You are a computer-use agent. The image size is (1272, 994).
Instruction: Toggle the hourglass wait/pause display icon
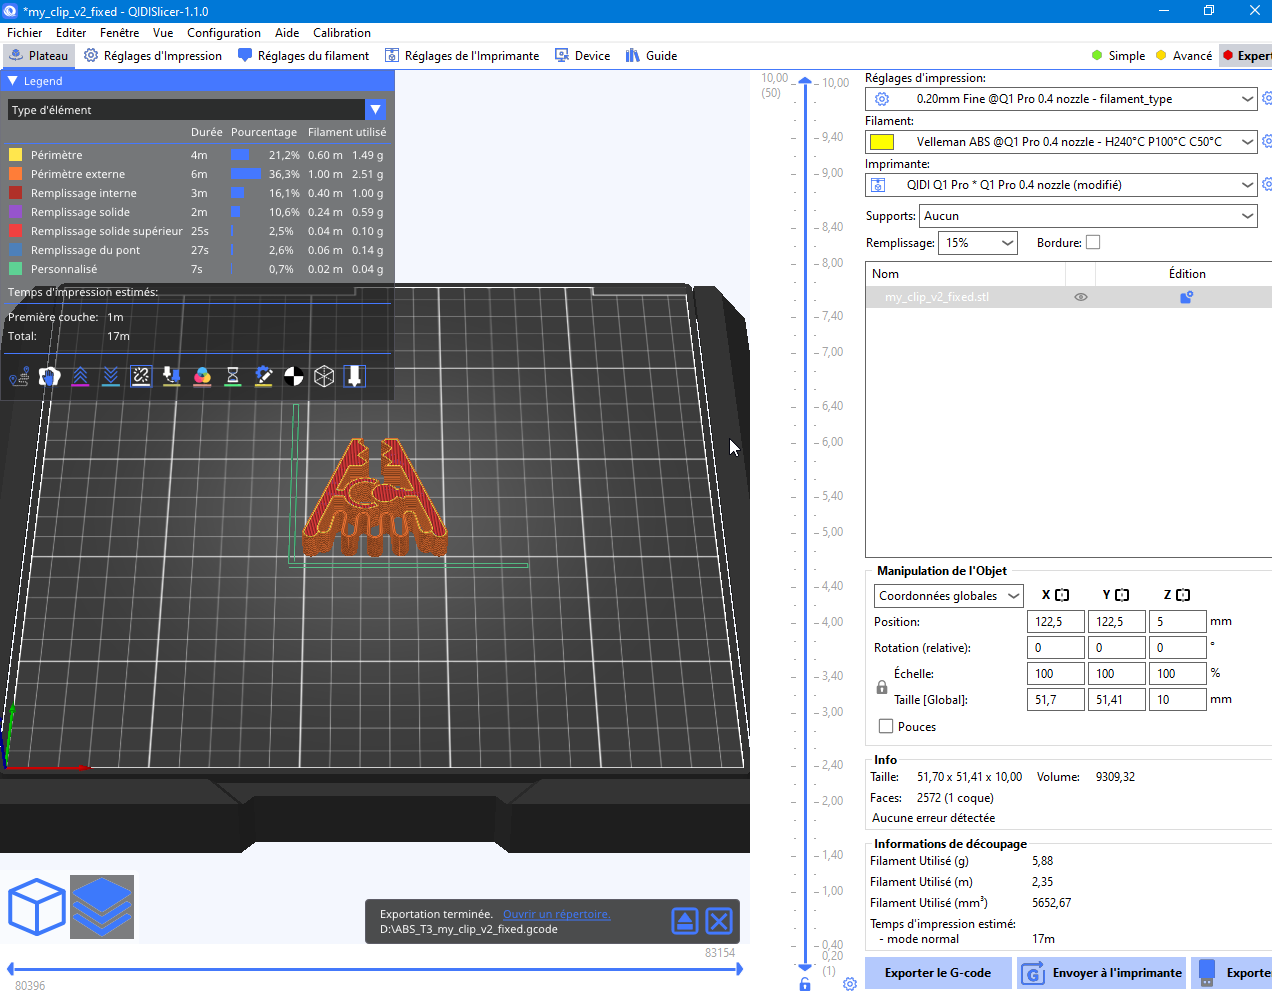coord(232,376)
